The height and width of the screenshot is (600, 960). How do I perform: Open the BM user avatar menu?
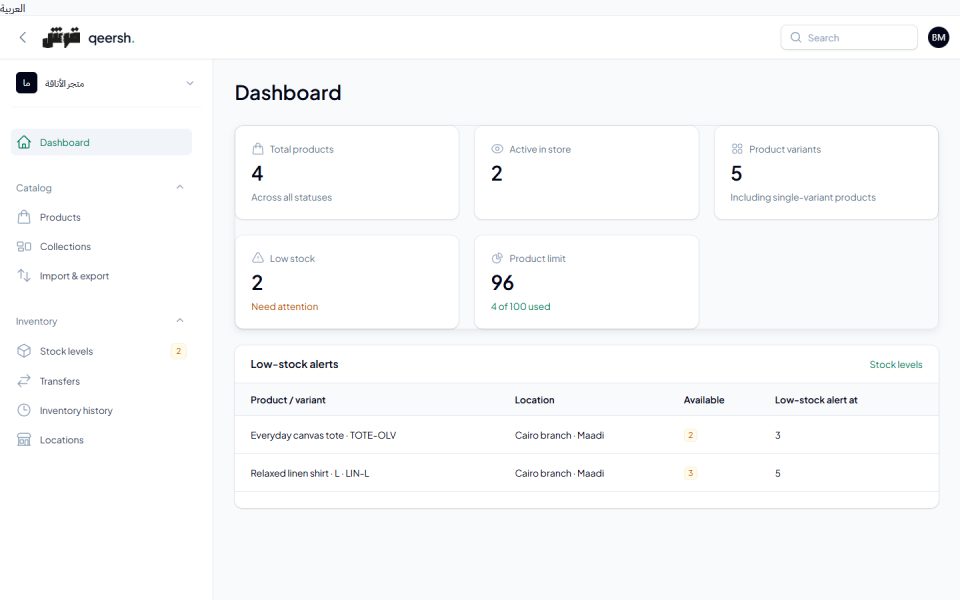click(x=938, y=37)
